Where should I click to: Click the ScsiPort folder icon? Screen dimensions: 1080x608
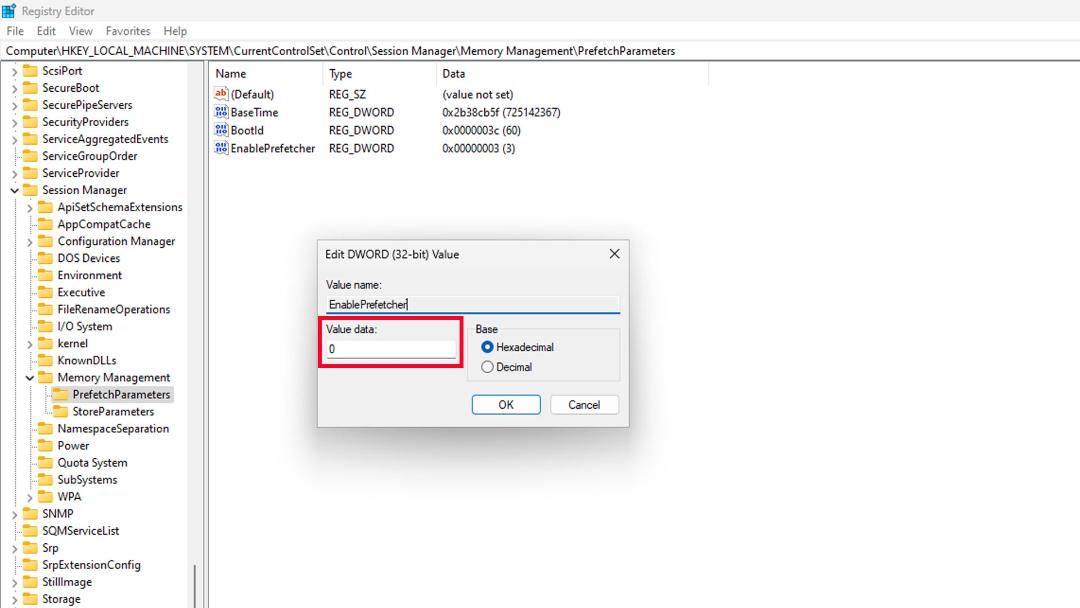[x=30, y=71]
